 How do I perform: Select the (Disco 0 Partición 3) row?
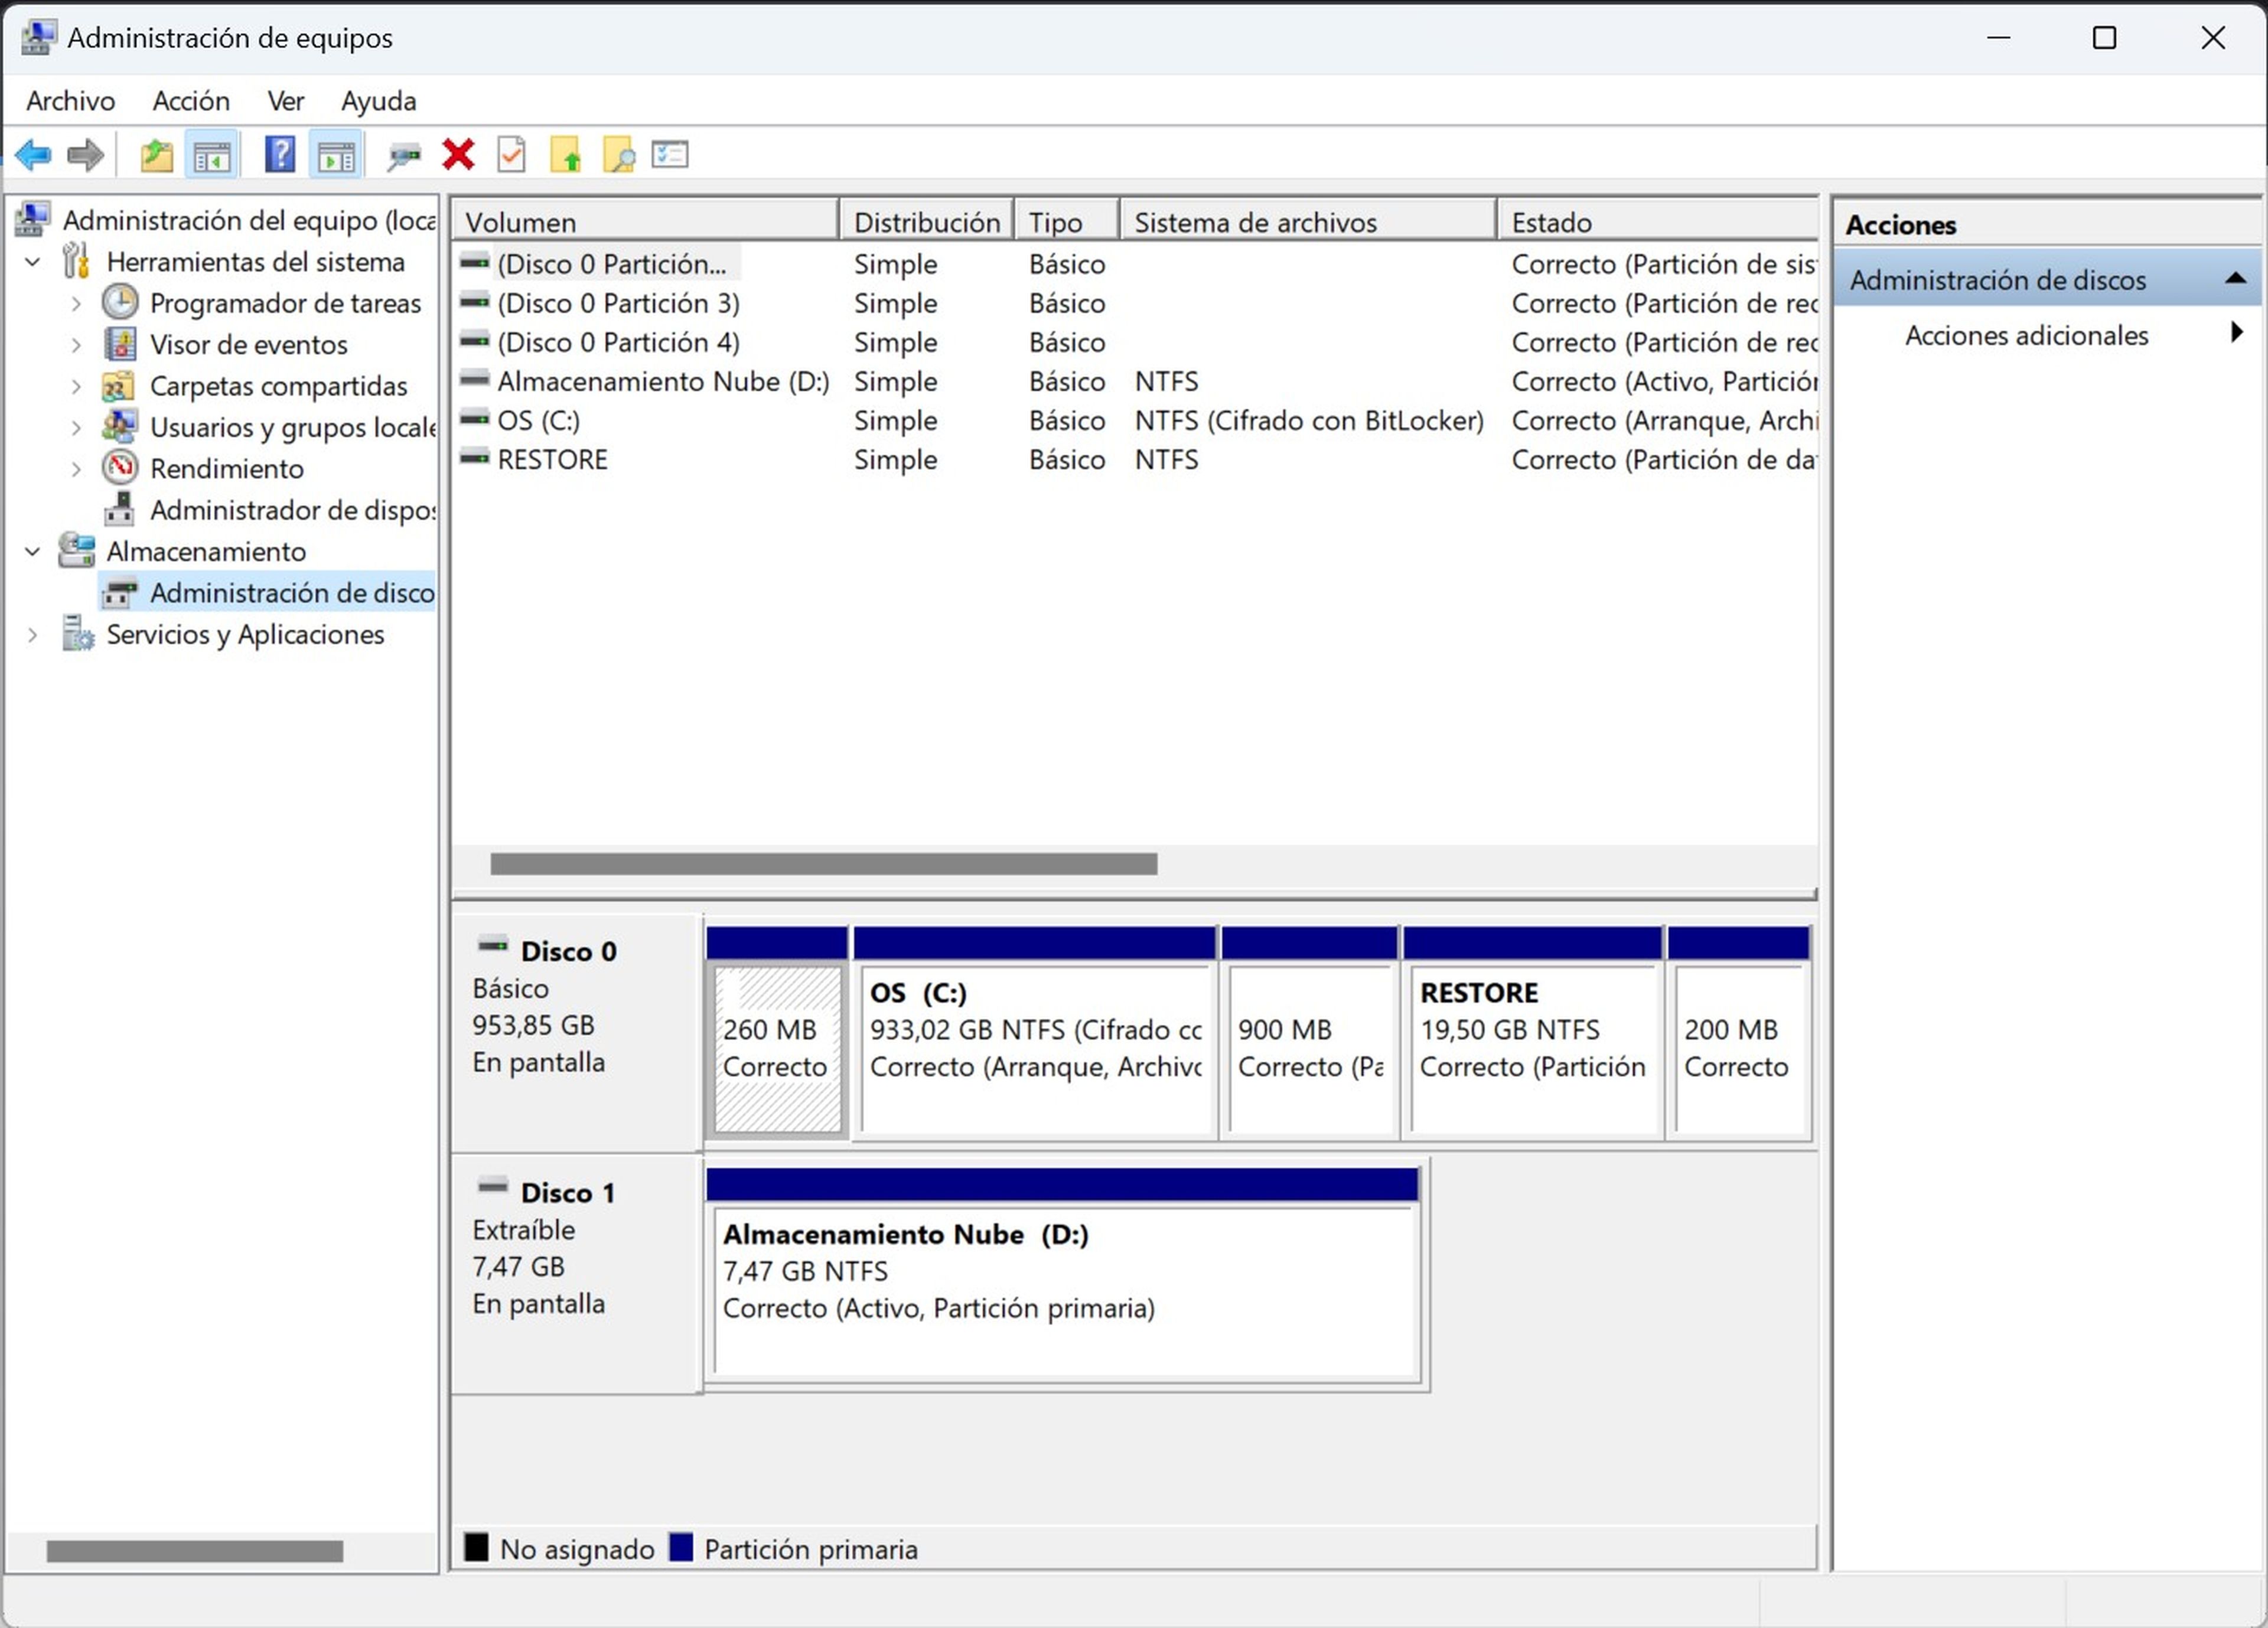[1135, 303]
